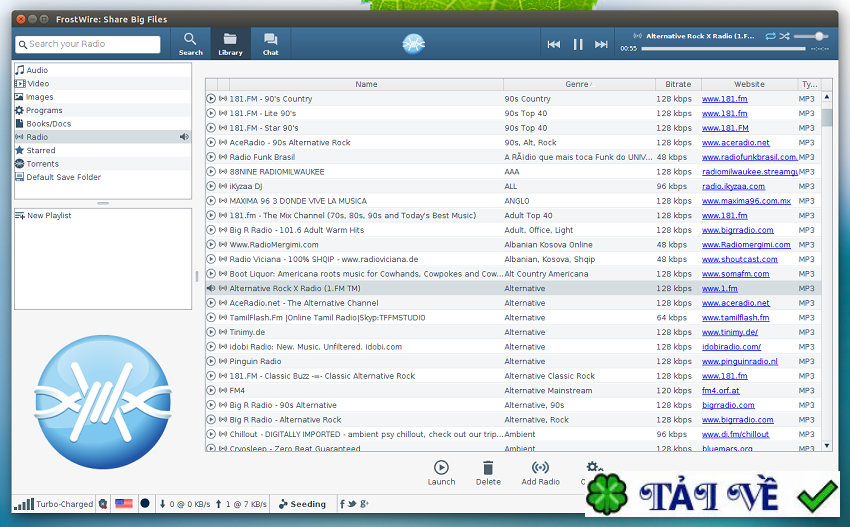Click the Add Radio icon

[540, 467]
